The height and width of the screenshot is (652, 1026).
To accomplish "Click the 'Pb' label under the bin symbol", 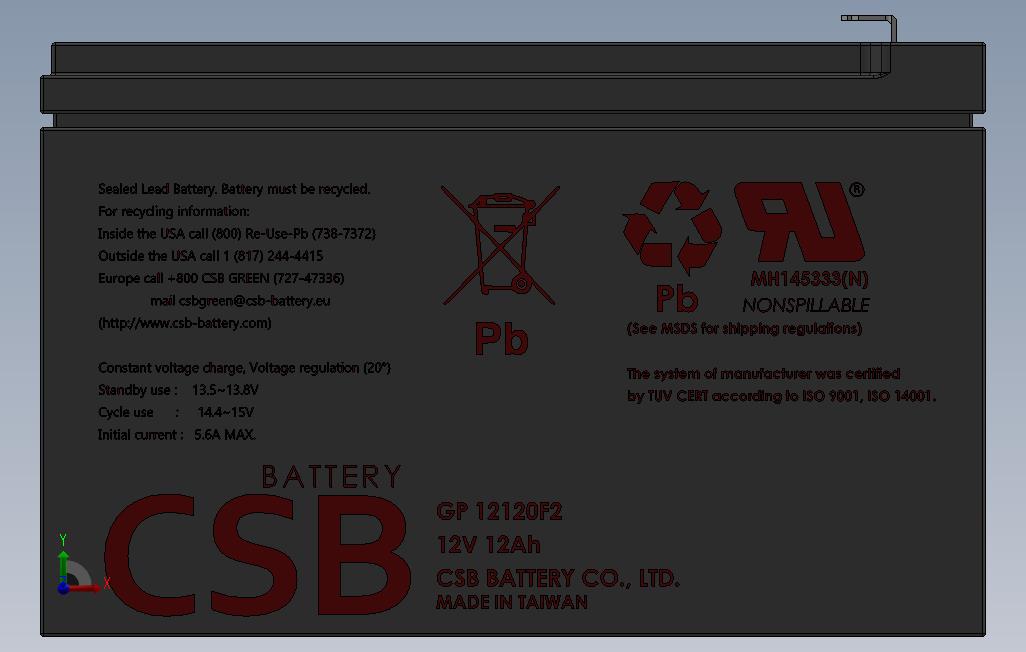I will coord(501,339).
